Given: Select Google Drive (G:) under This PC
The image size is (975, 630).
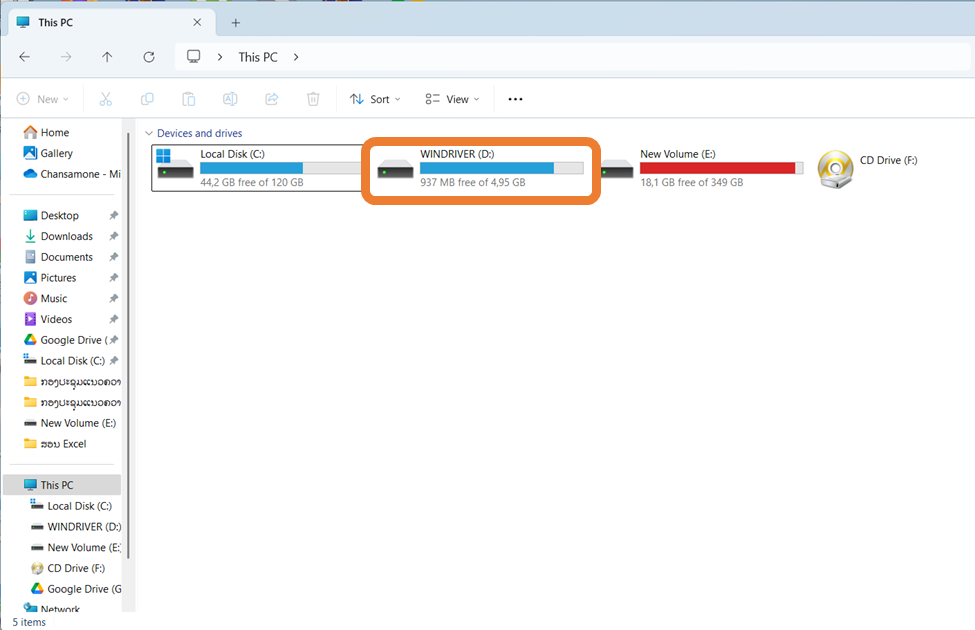Looking at the screenshot, I should point(84,589).
